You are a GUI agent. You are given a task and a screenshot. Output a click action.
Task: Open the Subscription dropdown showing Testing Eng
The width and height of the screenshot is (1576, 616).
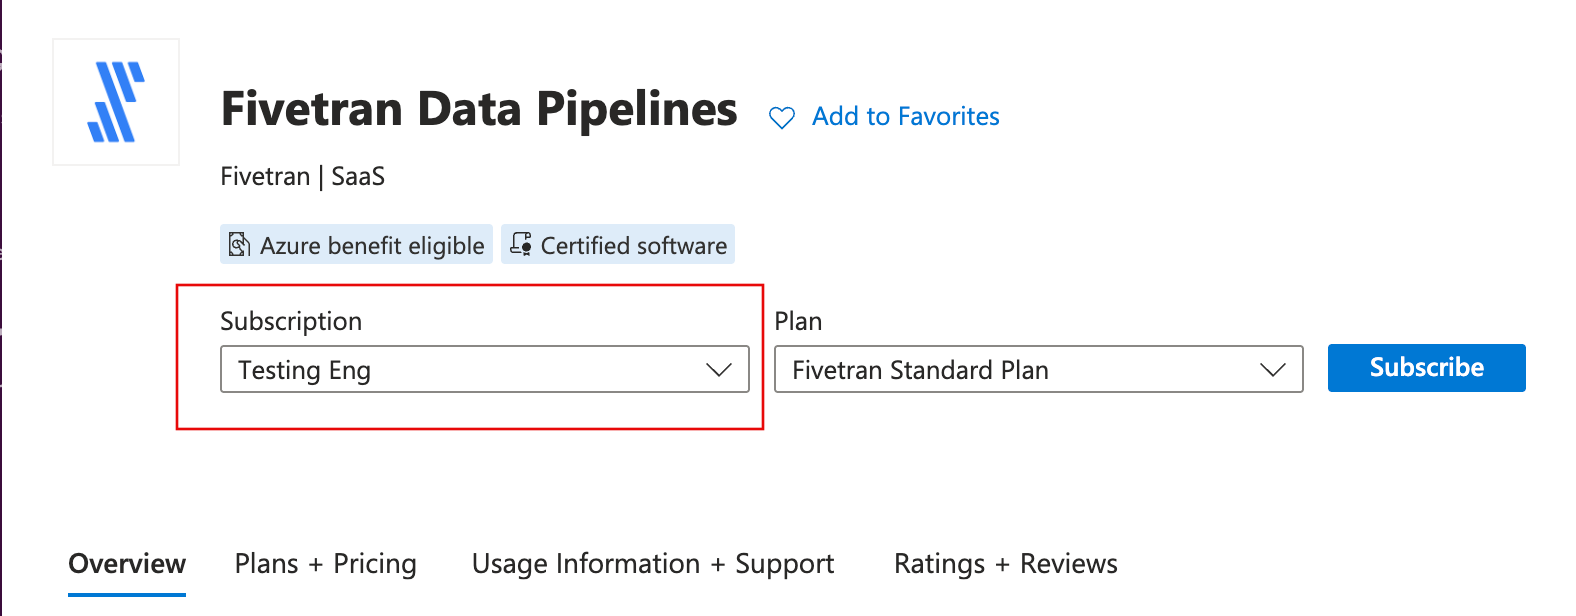[x=485, y=369]
